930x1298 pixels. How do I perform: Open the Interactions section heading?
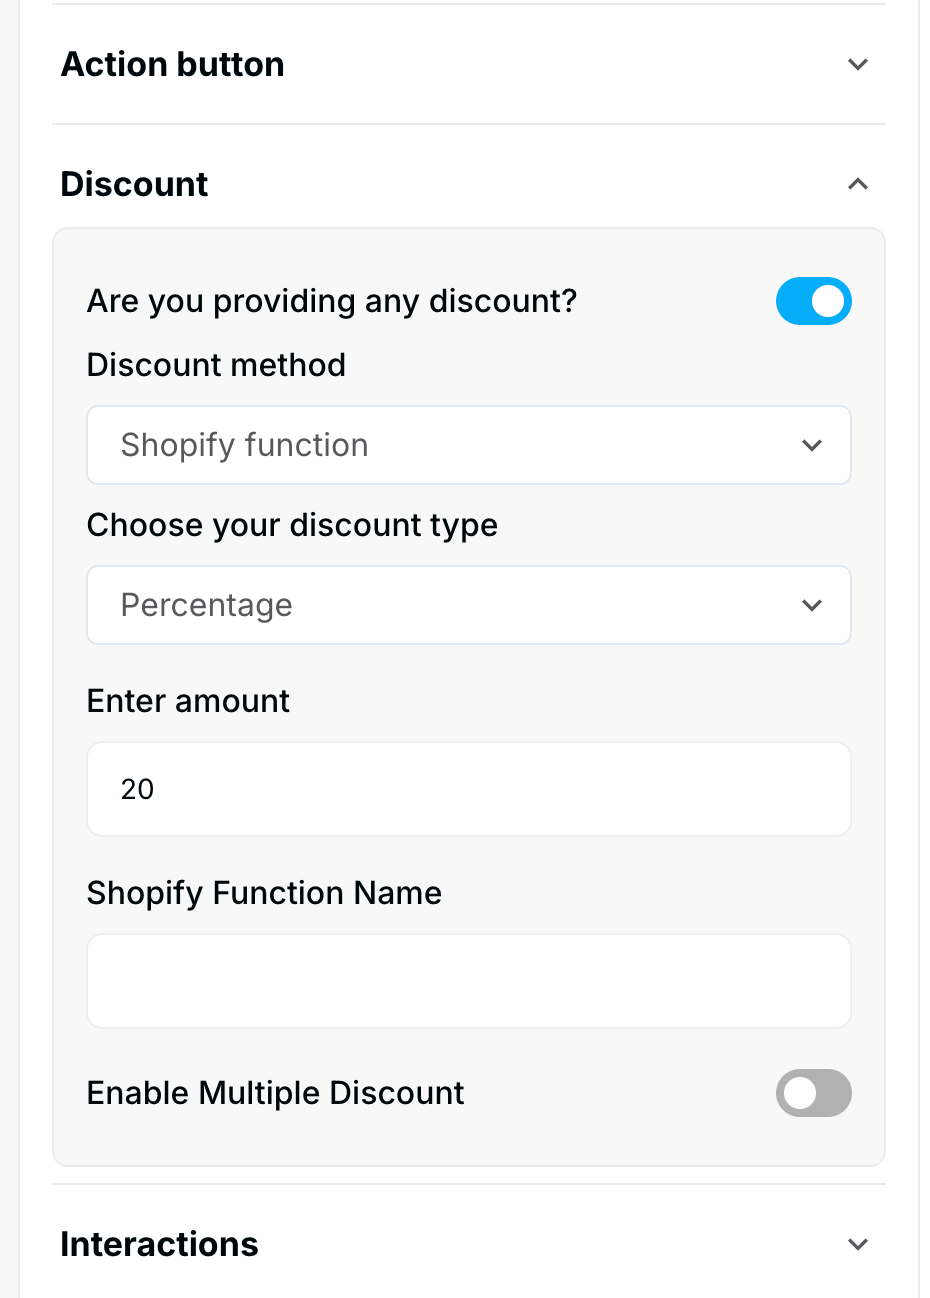pos(160,1244)
